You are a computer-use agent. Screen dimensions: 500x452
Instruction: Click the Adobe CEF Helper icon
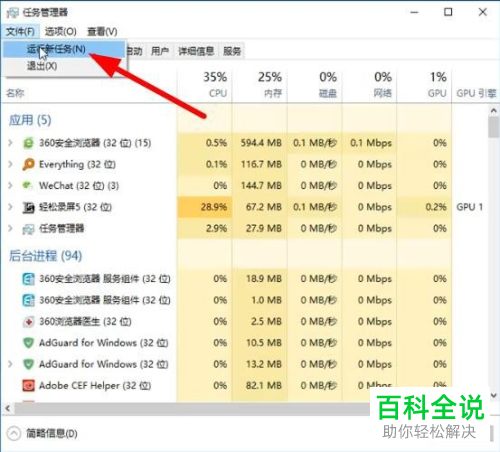tap(28, 386)
